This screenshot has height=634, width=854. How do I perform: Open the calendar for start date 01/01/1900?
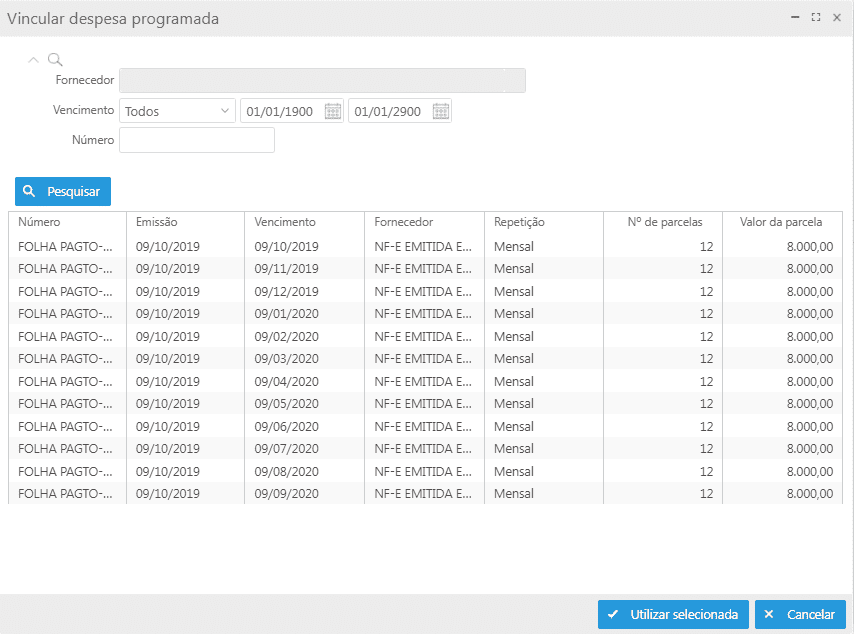pos(333,111)
